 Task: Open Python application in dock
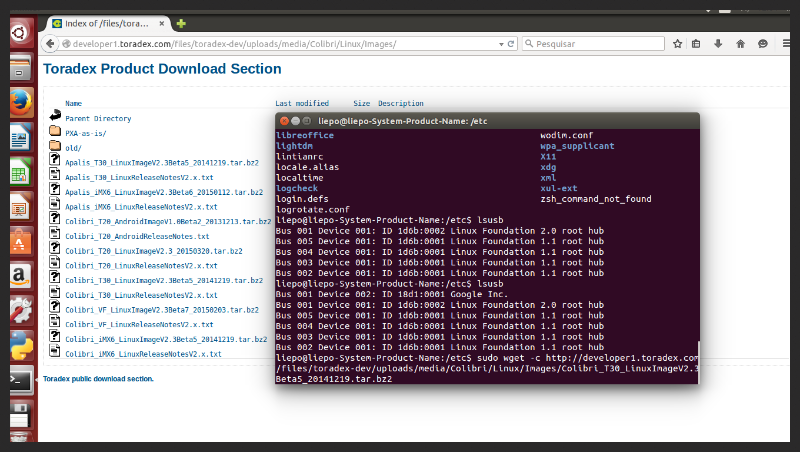21,345
